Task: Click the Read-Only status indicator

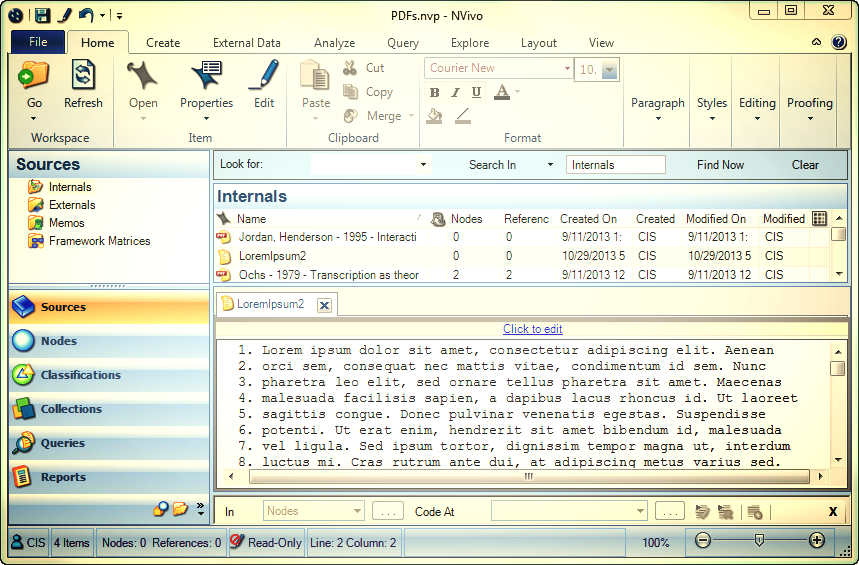Action: tap(266, 543)
